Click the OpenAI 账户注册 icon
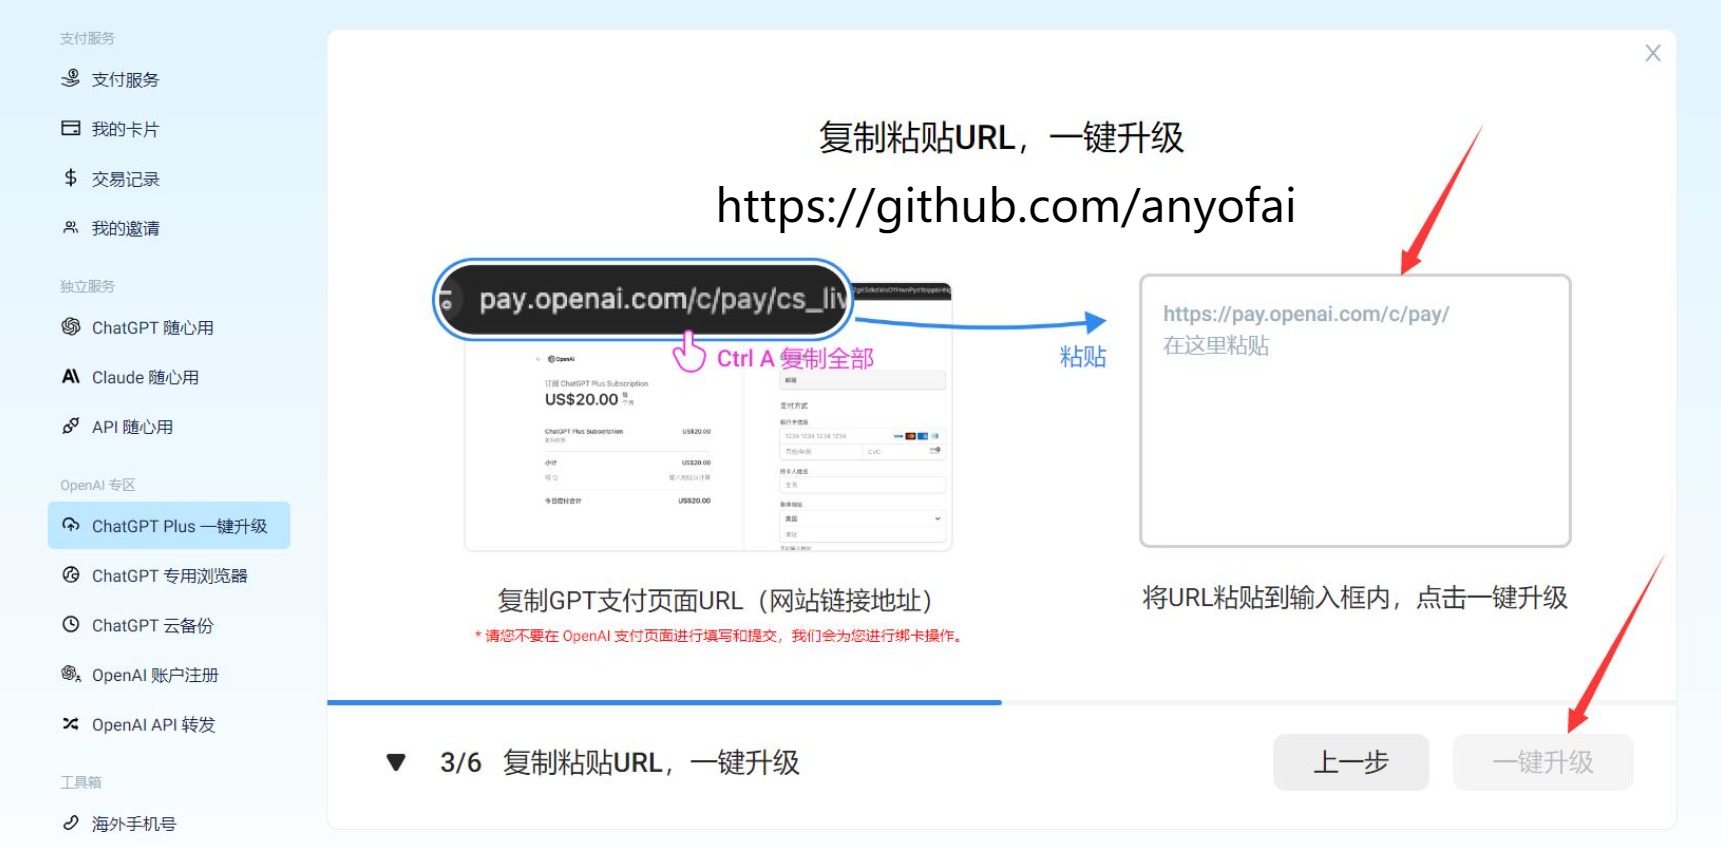Screen dimensions: 1721x847 click(x=70, y=674)
